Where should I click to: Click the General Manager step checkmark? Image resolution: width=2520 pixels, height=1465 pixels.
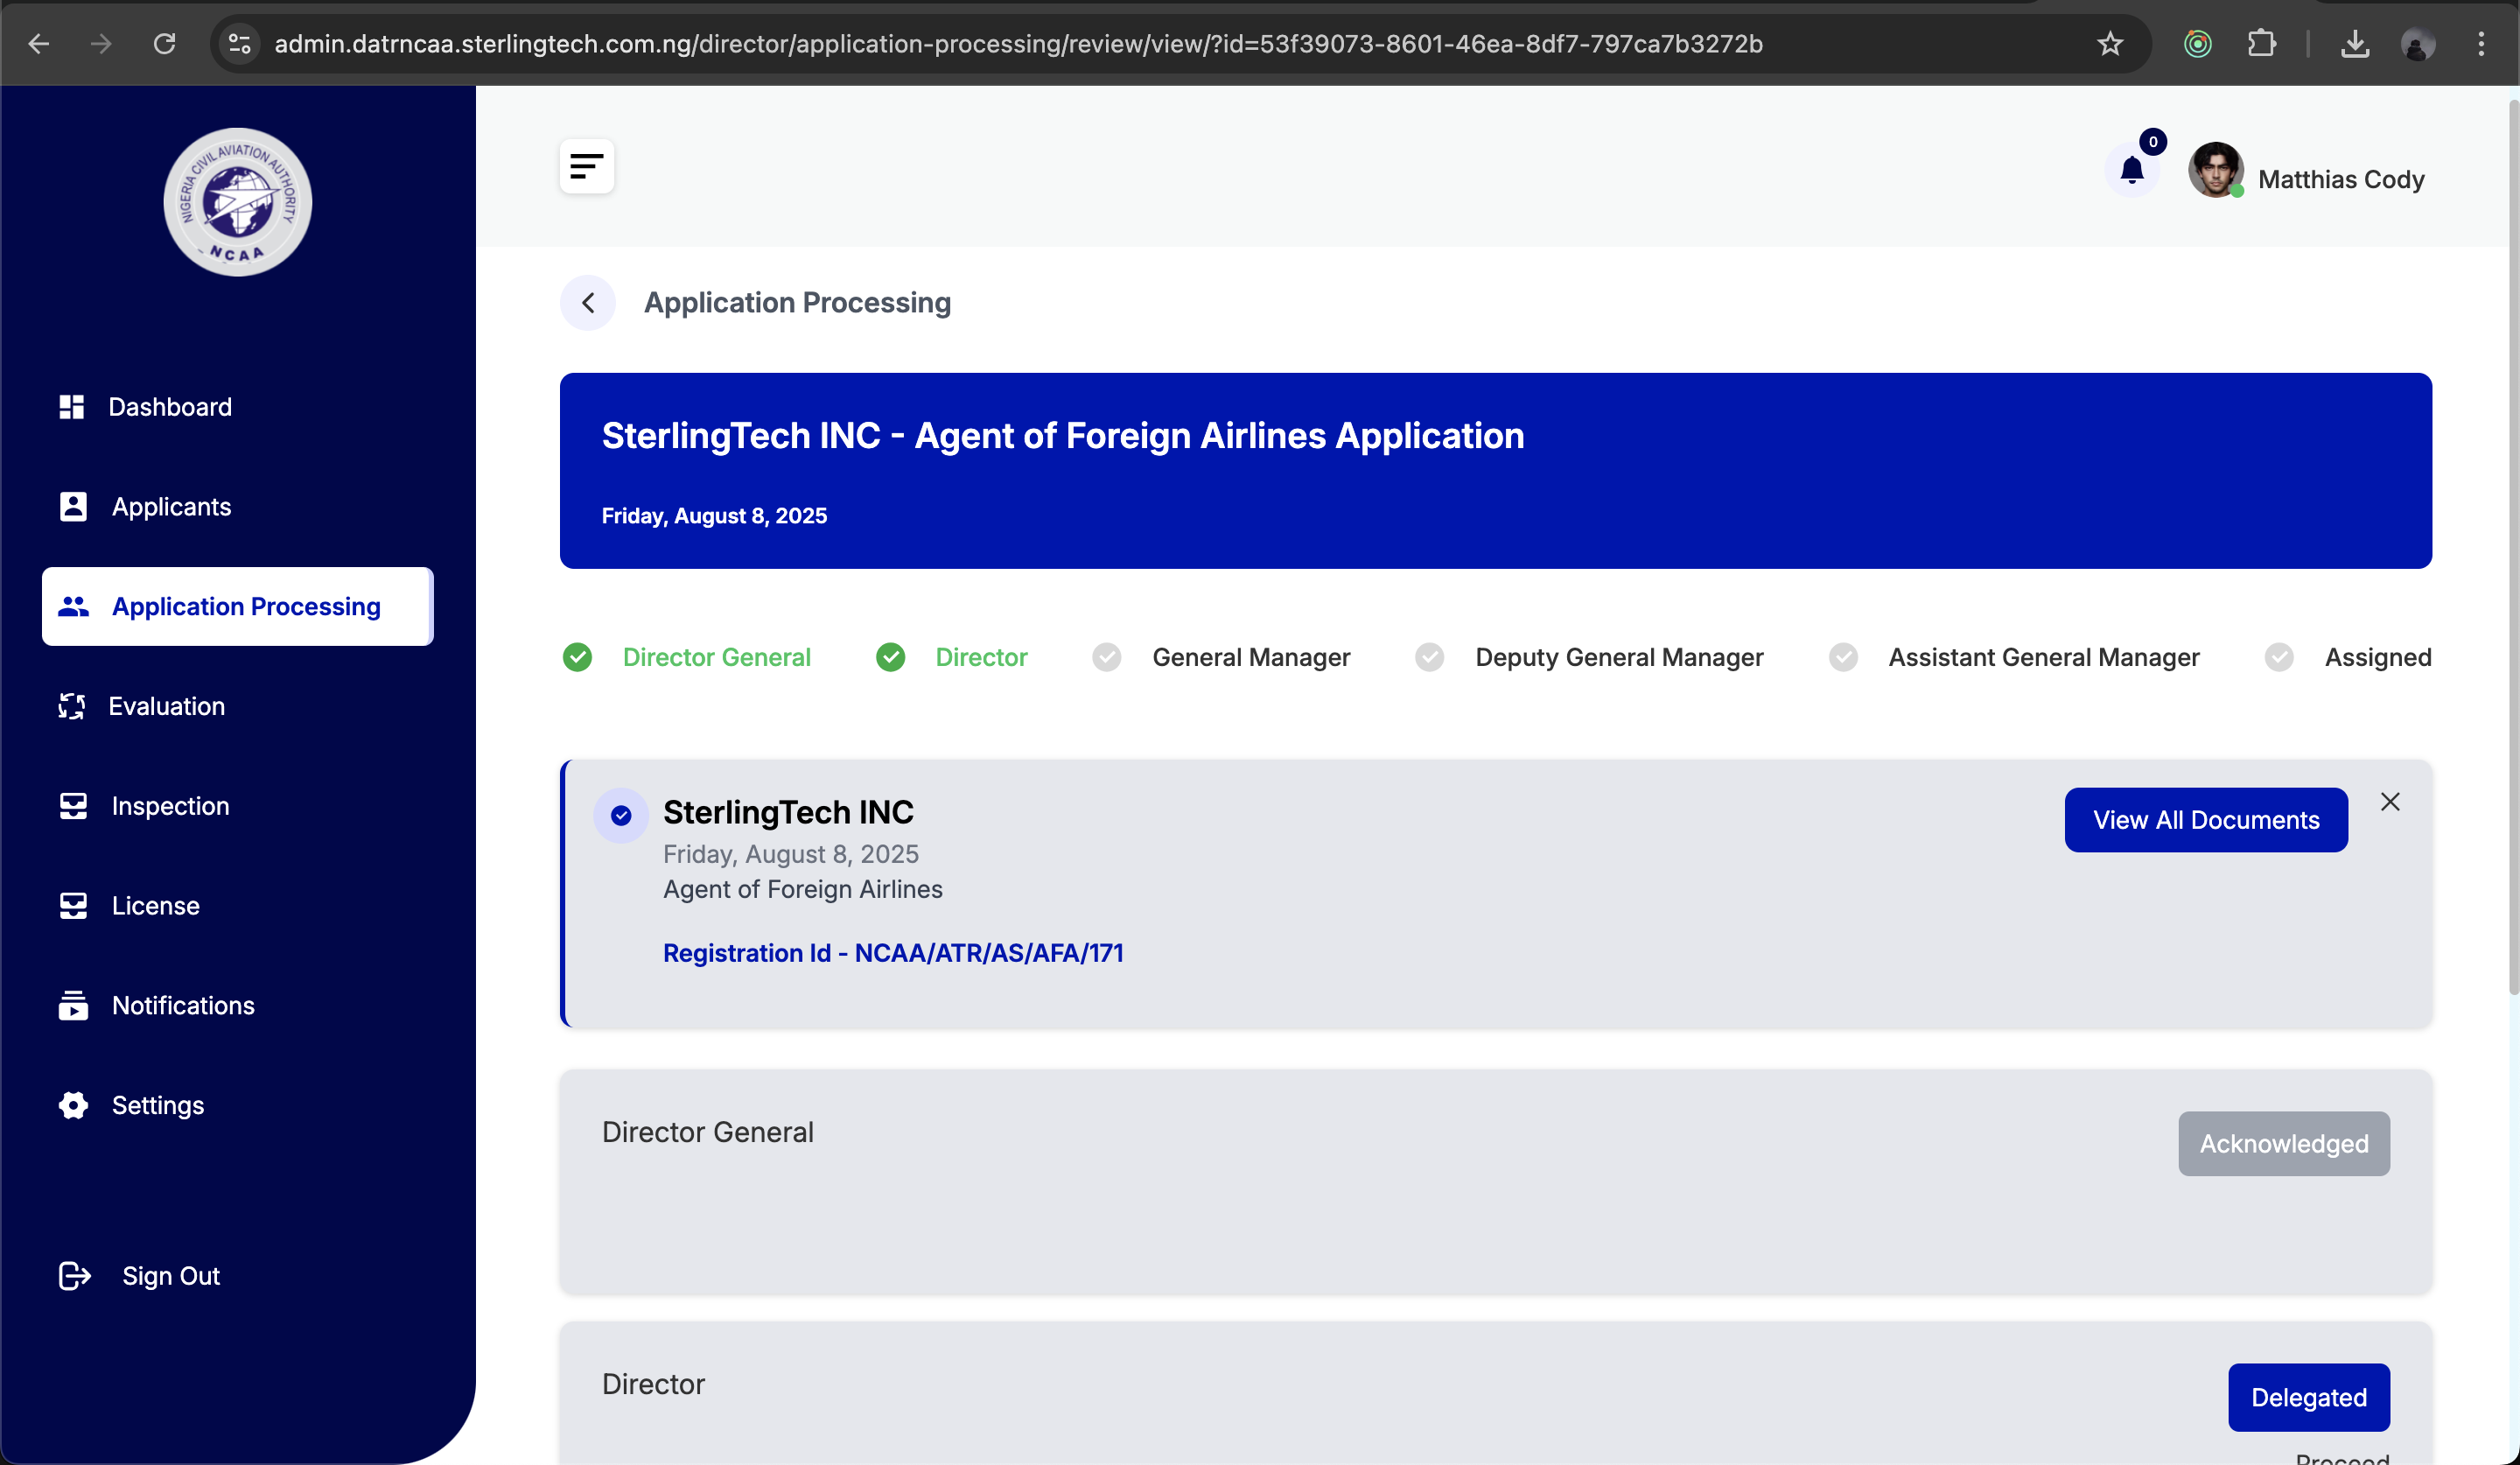click(1107, 657)
